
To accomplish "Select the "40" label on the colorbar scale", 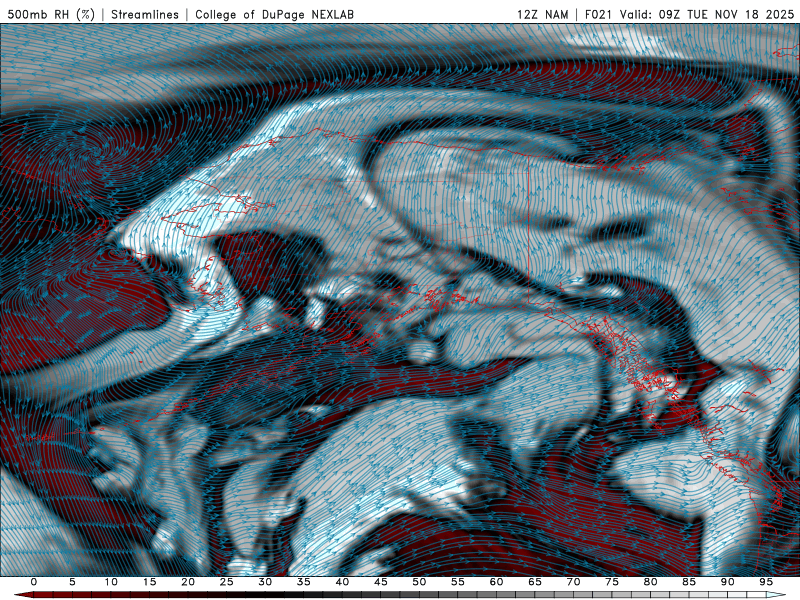I will coord(342,582).
